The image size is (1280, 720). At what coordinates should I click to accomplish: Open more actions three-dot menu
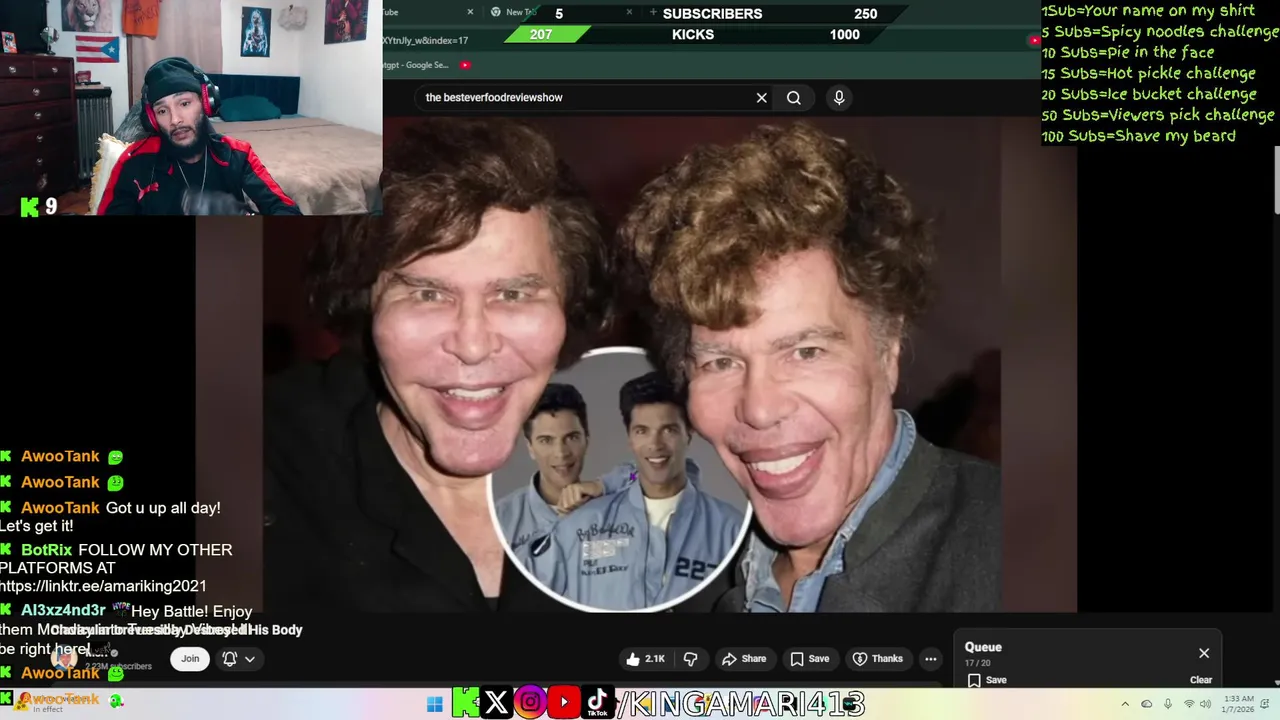931,659
